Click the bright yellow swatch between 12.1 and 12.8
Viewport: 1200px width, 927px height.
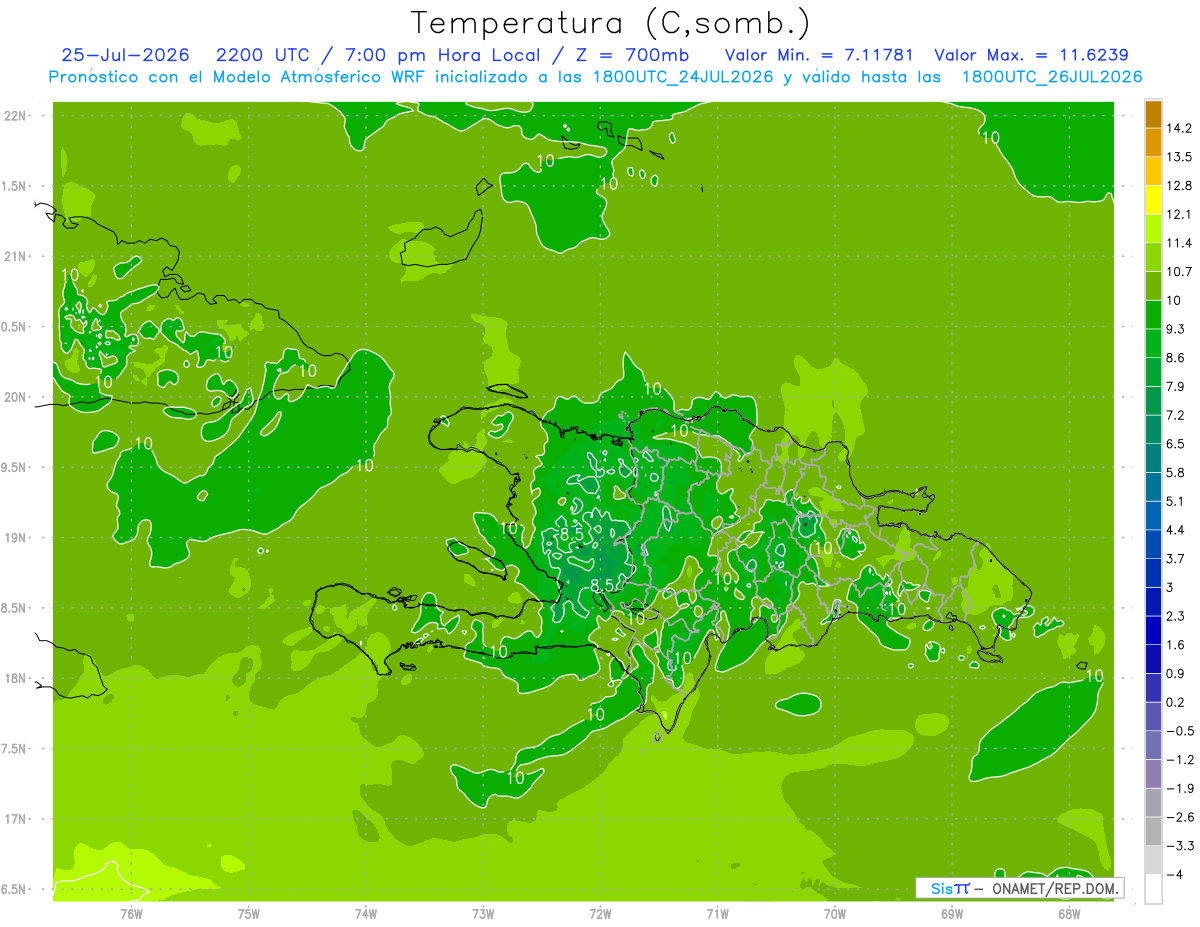pyautogui.click(x=1153, y=200)
